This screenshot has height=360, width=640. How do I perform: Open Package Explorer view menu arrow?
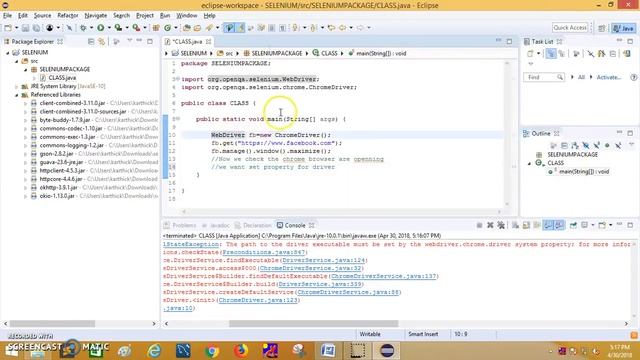pyautogui.click(x=129, y=41)
